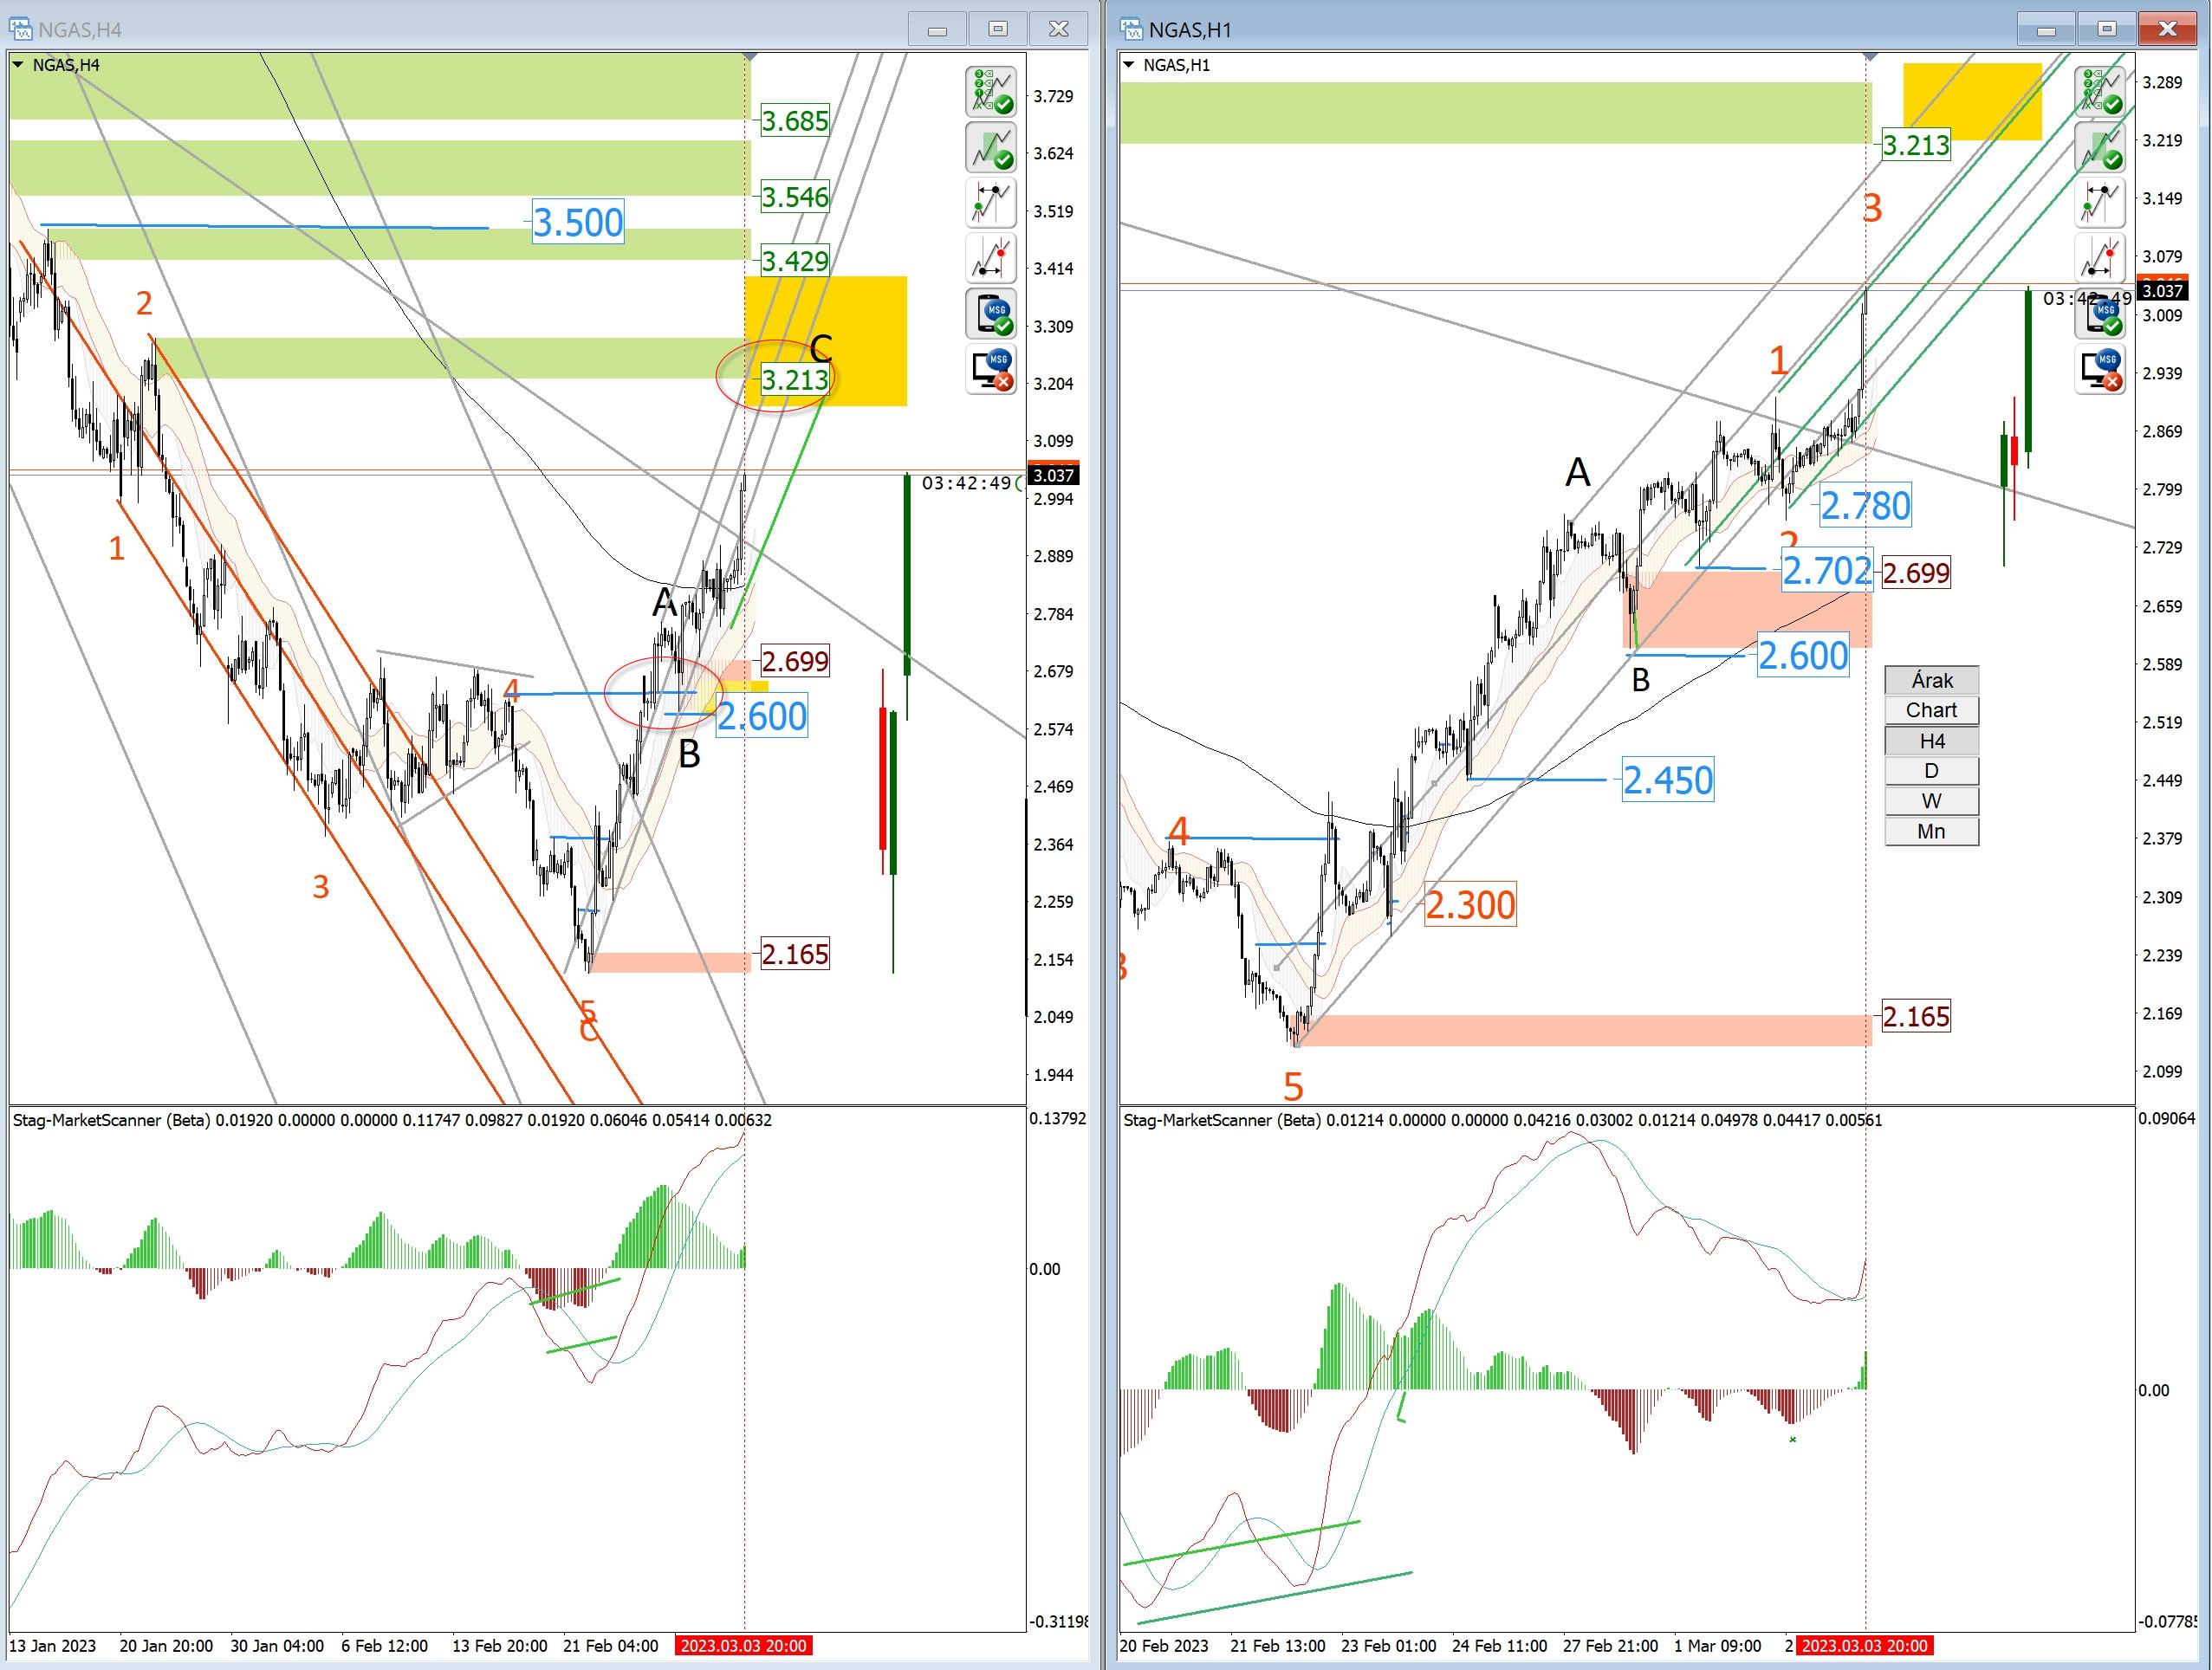
Task: Click desktop MSG alert icon on H1 chart
Action: (2100, 369)
